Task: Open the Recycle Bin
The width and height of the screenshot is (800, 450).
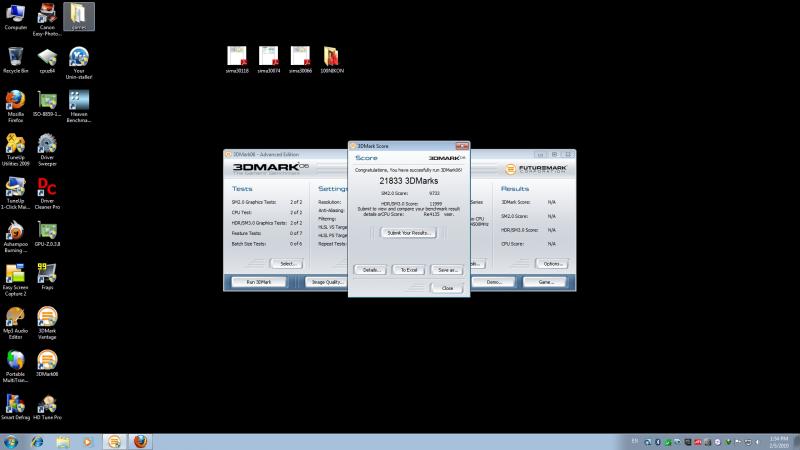Action: (x=15, y=60)
